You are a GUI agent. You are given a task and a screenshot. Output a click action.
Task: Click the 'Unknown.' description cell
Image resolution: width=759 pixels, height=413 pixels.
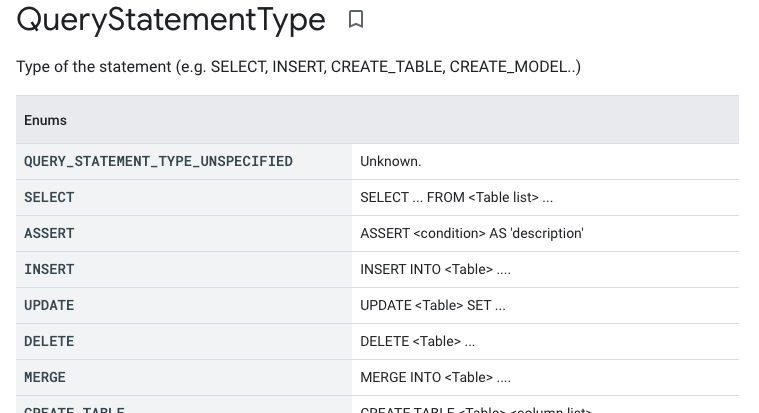391,161
